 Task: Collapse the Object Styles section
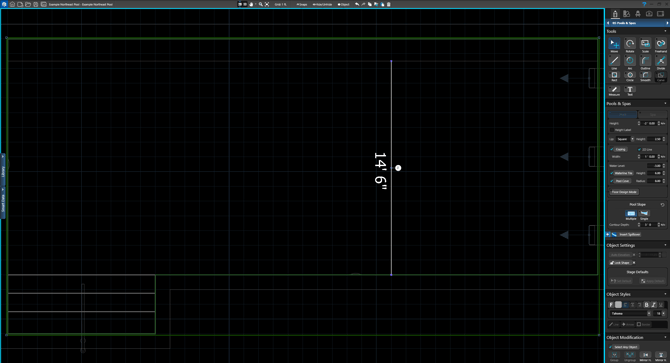tap(665, 294)
